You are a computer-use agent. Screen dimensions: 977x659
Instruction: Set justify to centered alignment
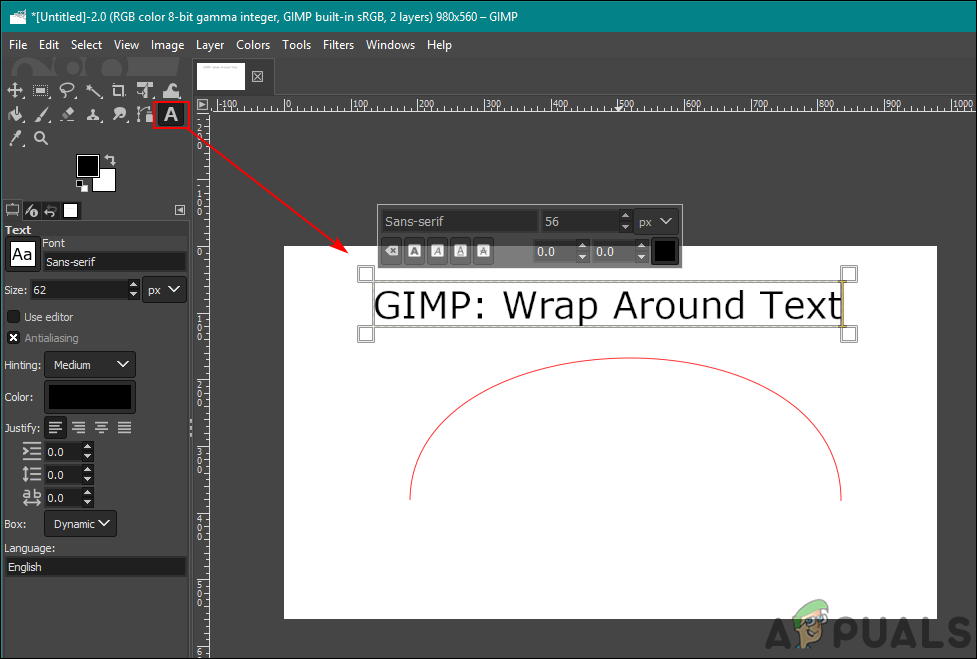(x=101, y=427)
